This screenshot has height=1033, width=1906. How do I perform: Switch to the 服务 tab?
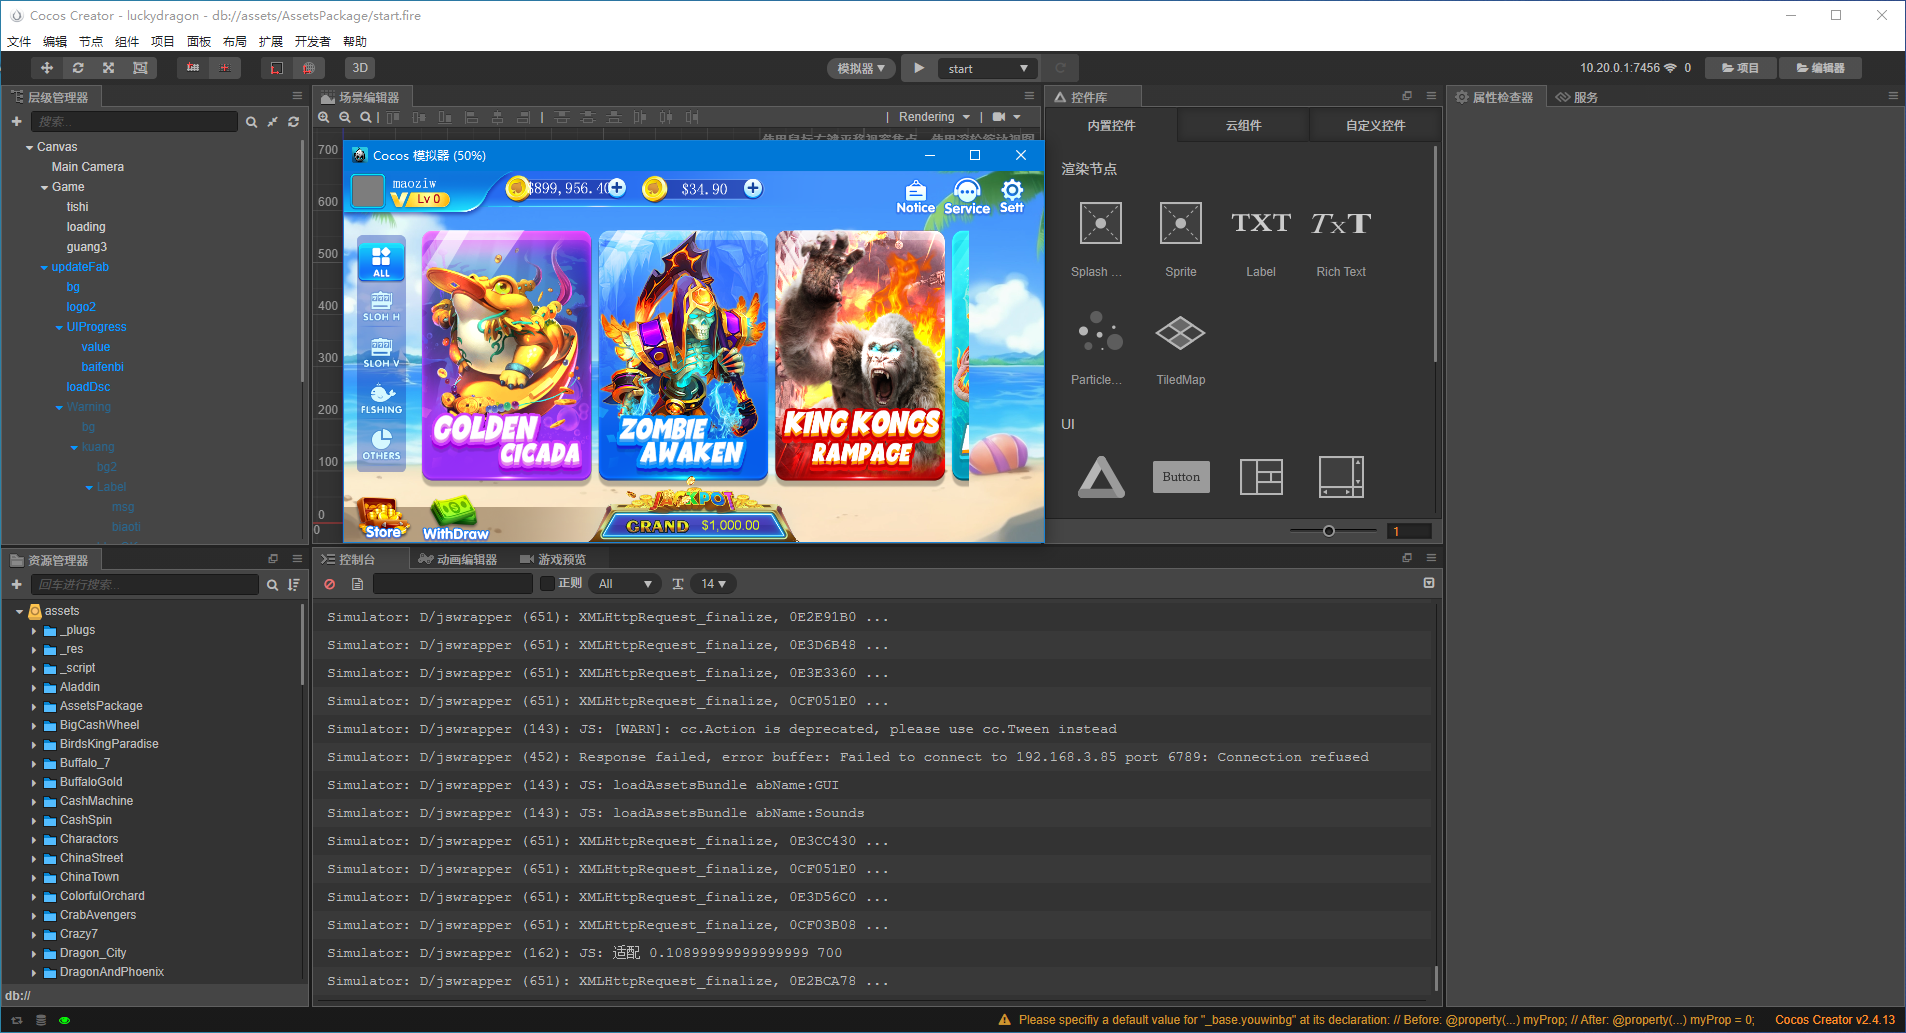[x=1577, y=97]
